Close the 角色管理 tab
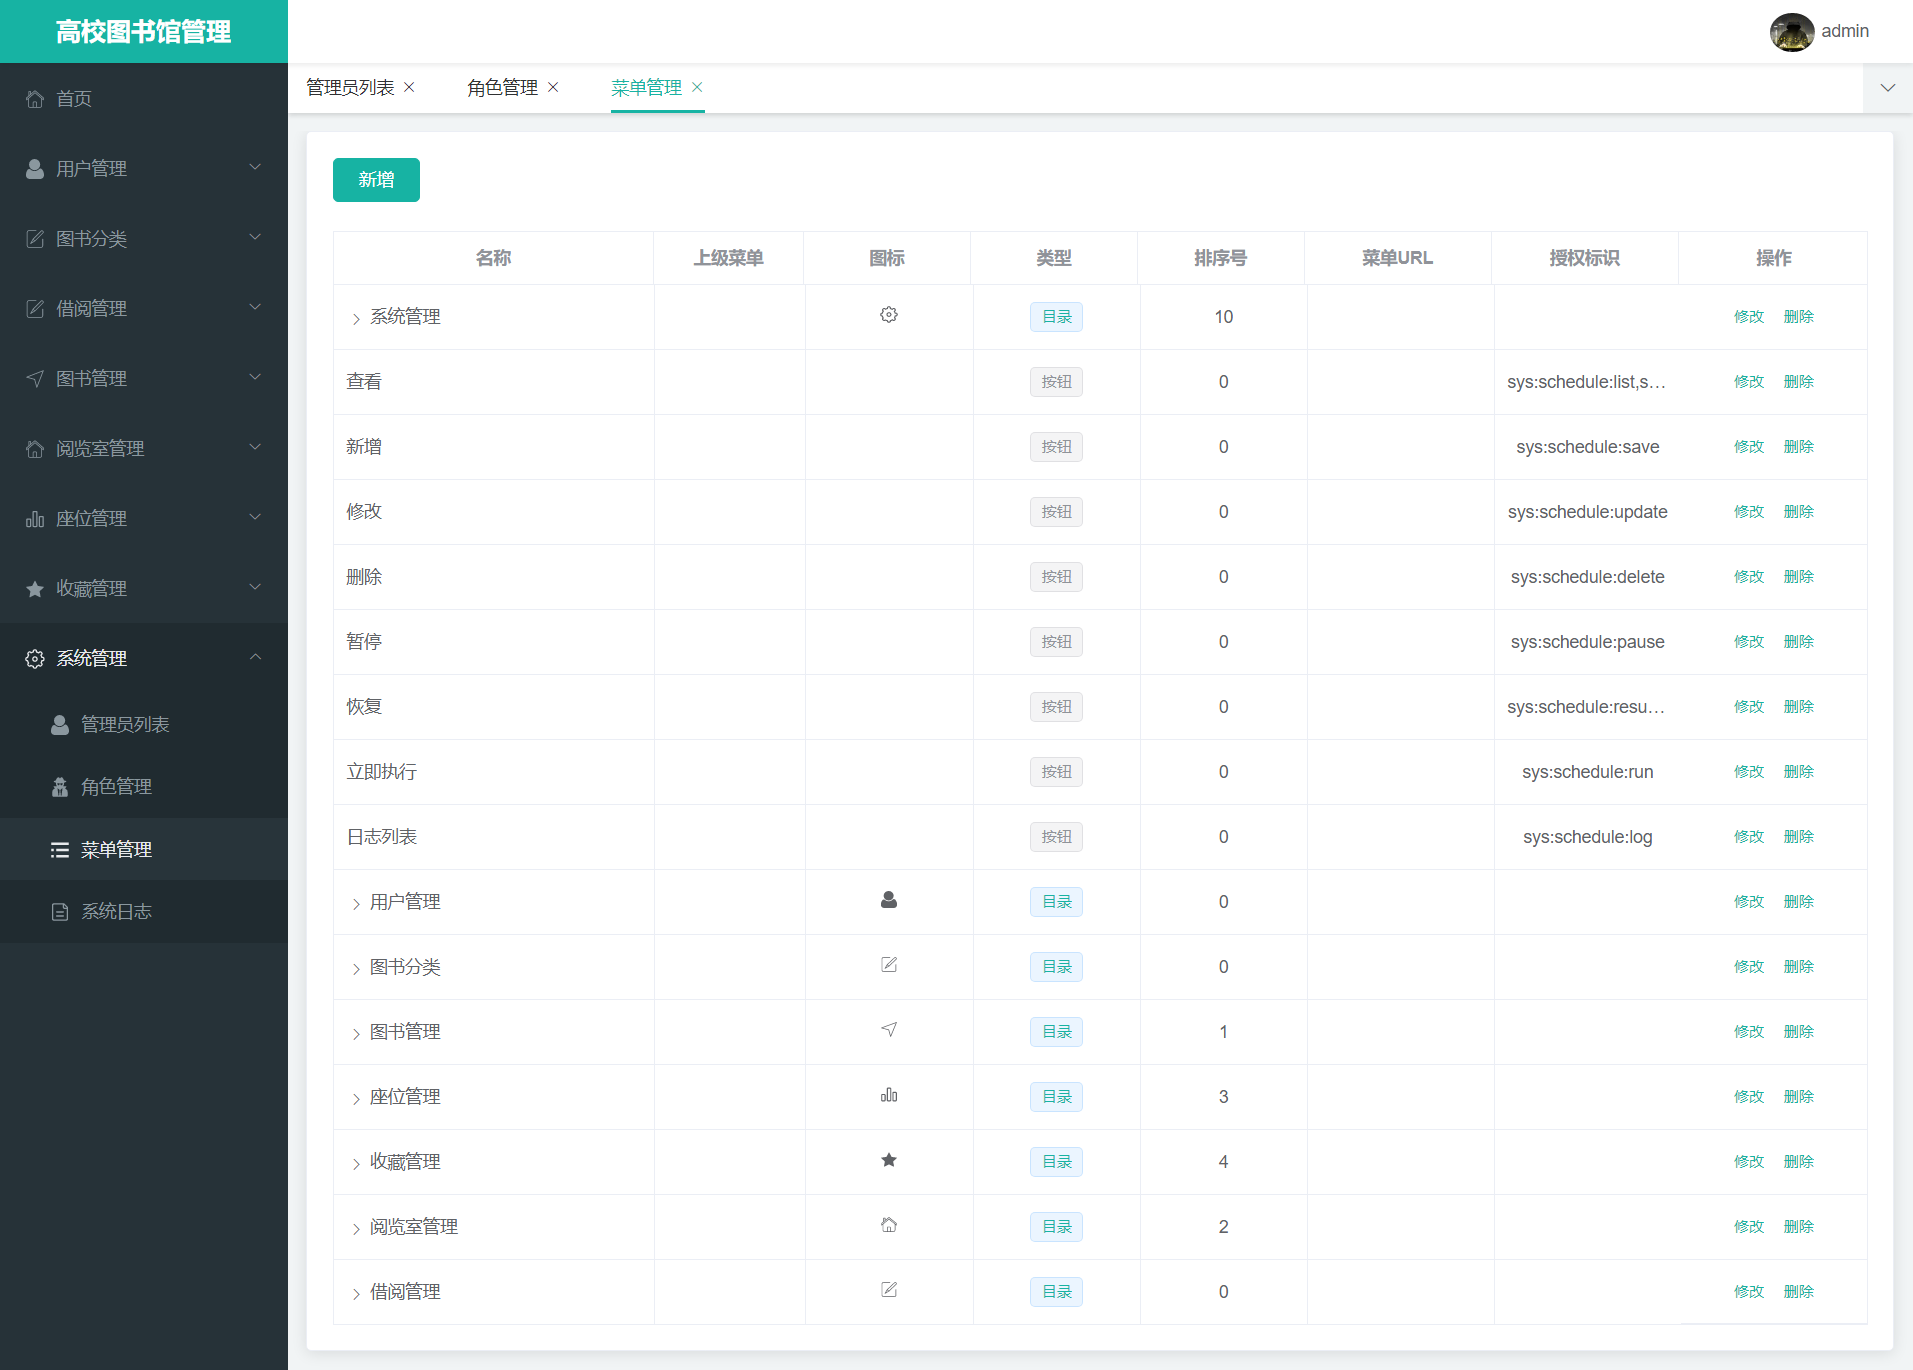This screenshot has width=1913, height=1370. (553, 88)
